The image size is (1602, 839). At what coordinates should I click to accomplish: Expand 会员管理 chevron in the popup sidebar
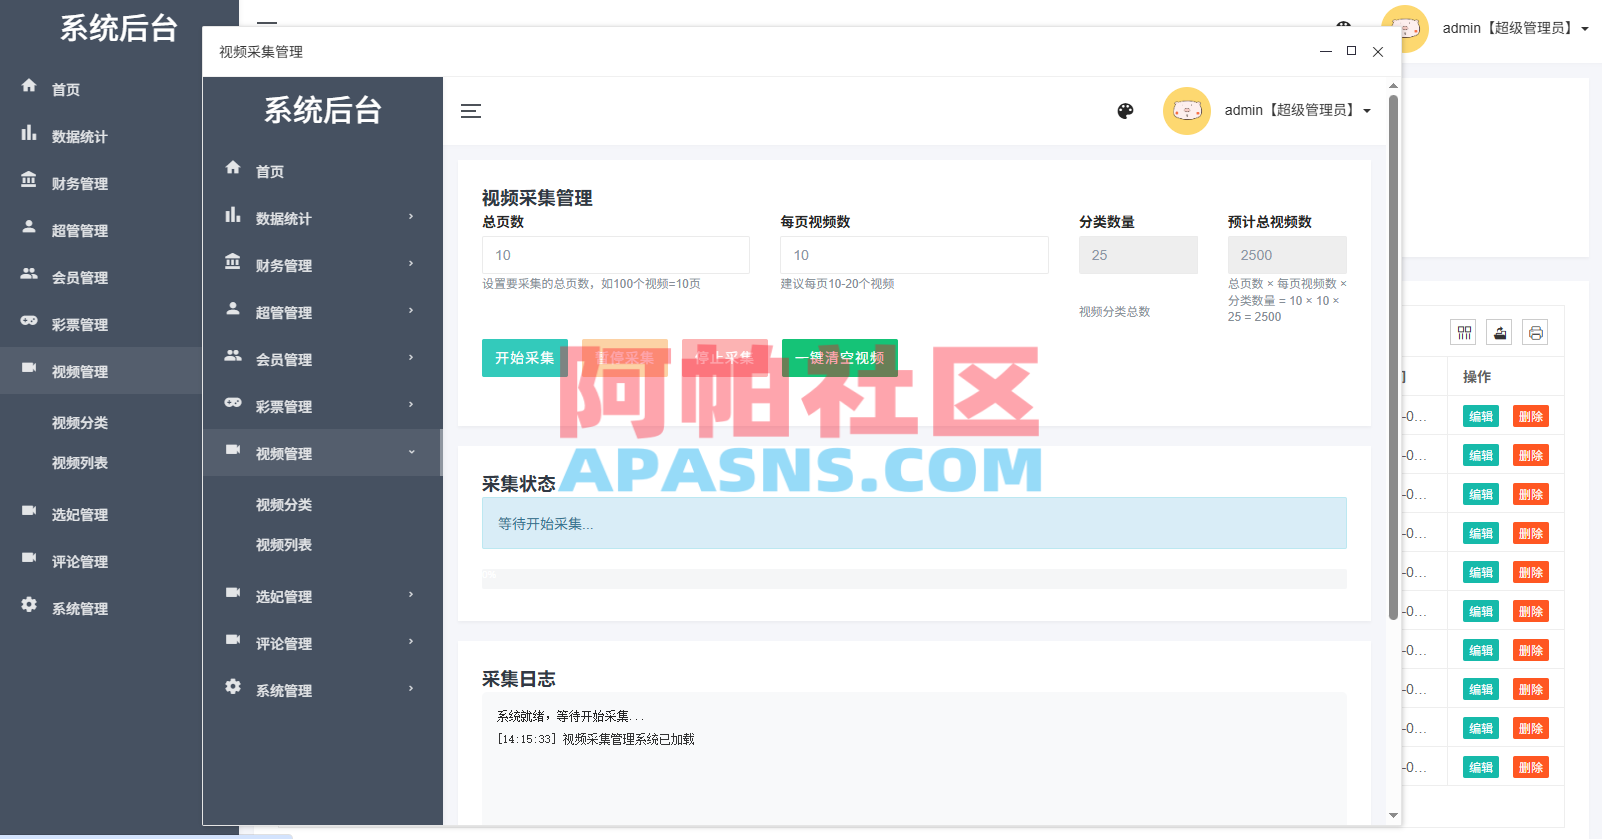click(x=411, y=358)
